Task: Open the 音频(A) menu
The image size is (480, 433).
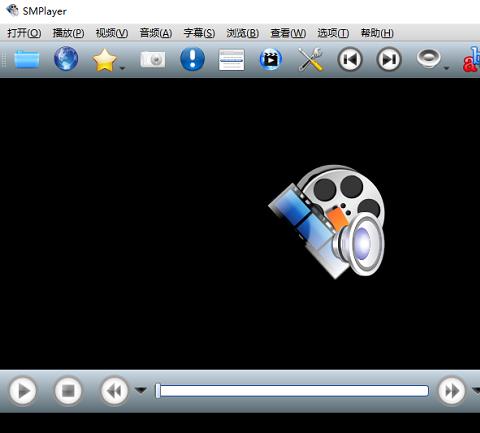Action: coord(156,33)
